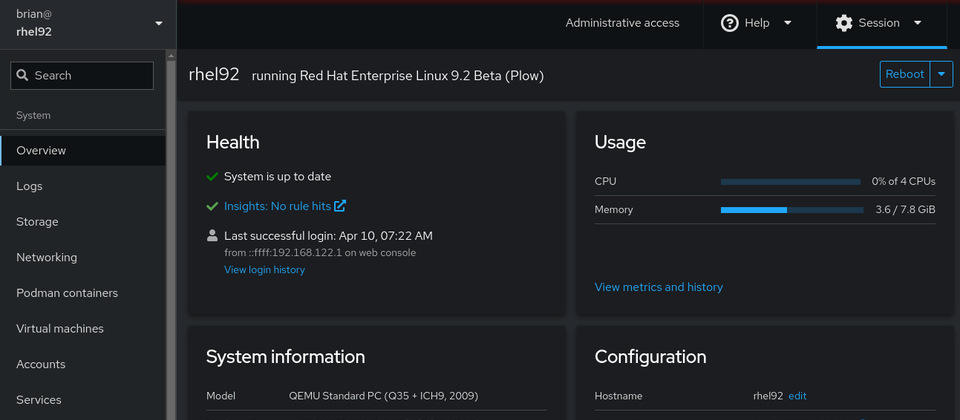
Task: Click the Help question mark icon
Action: pos(729,23)
